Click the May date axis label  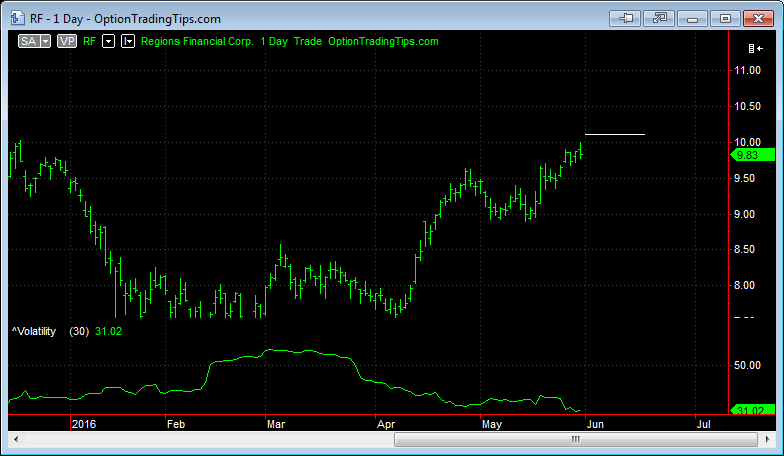(492, 424)
